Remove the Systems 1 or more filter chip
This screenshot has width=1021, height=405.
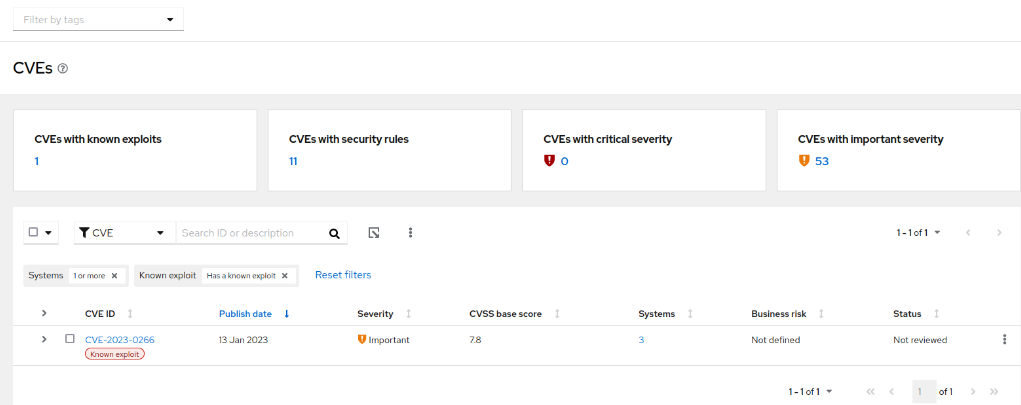coord(115,275)
